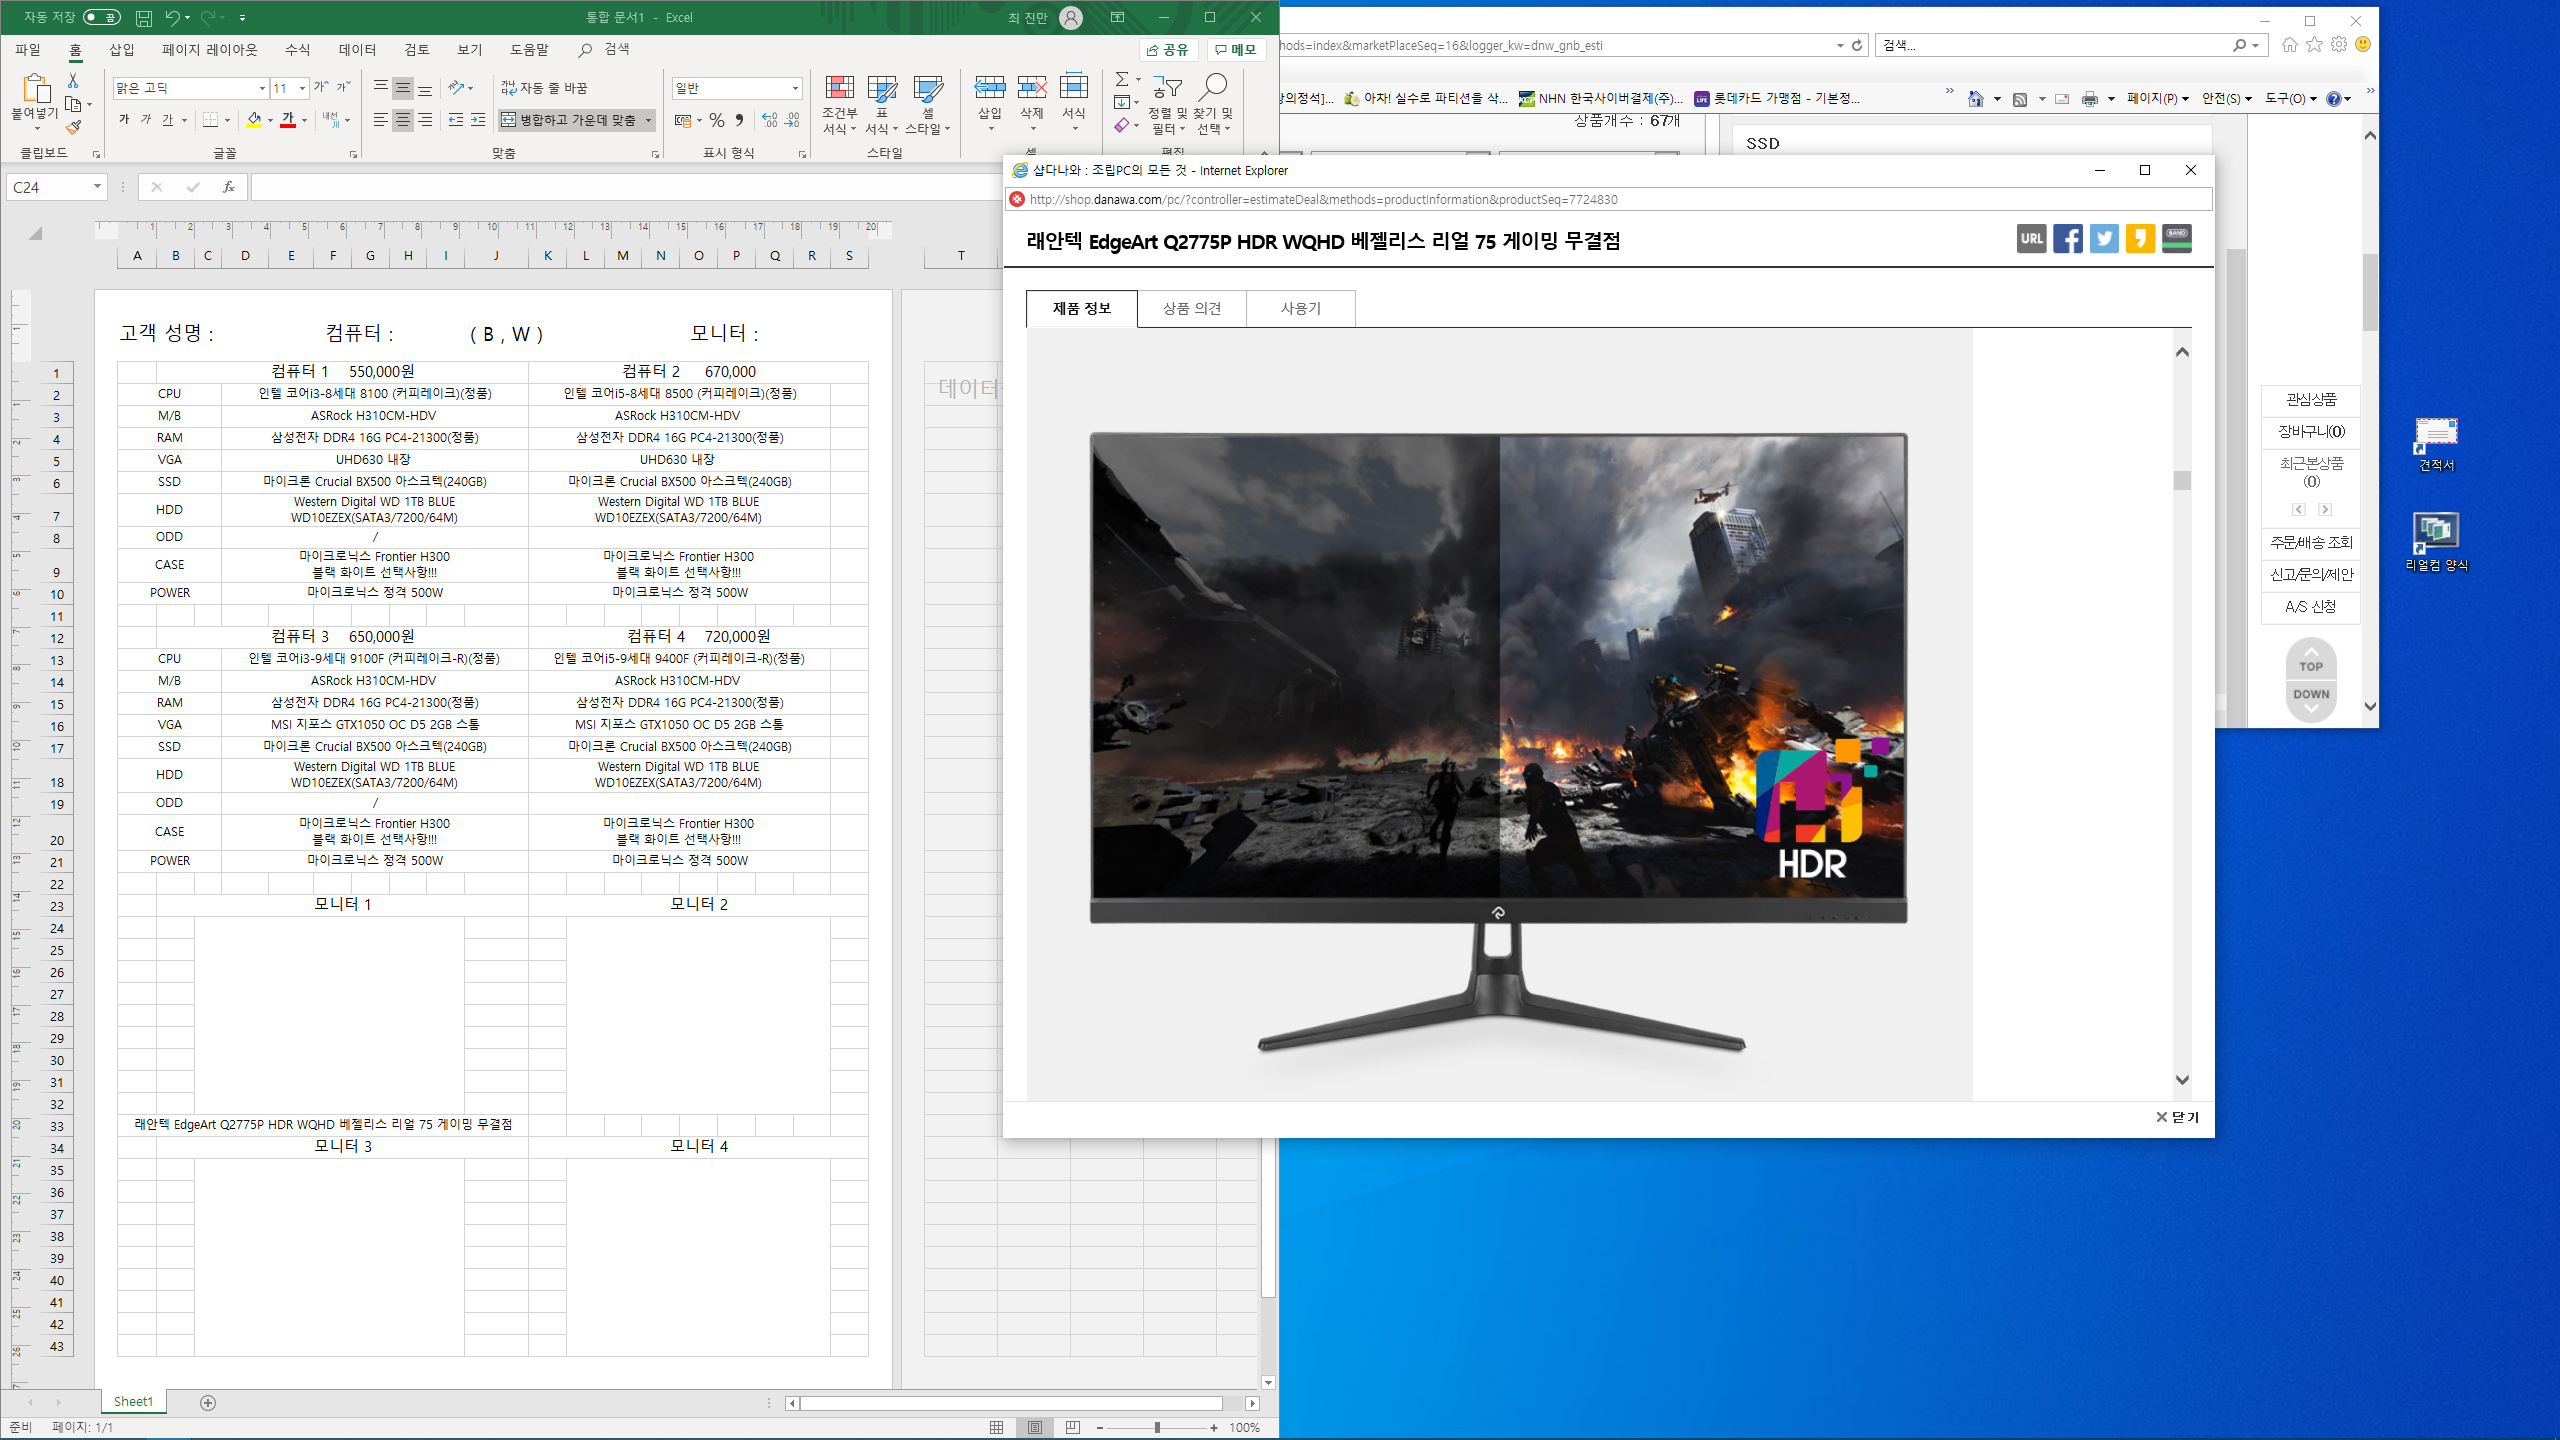Open the font size dropdown showing 11
This screenshot has height=1440, width=2560.
coord(302,88)
